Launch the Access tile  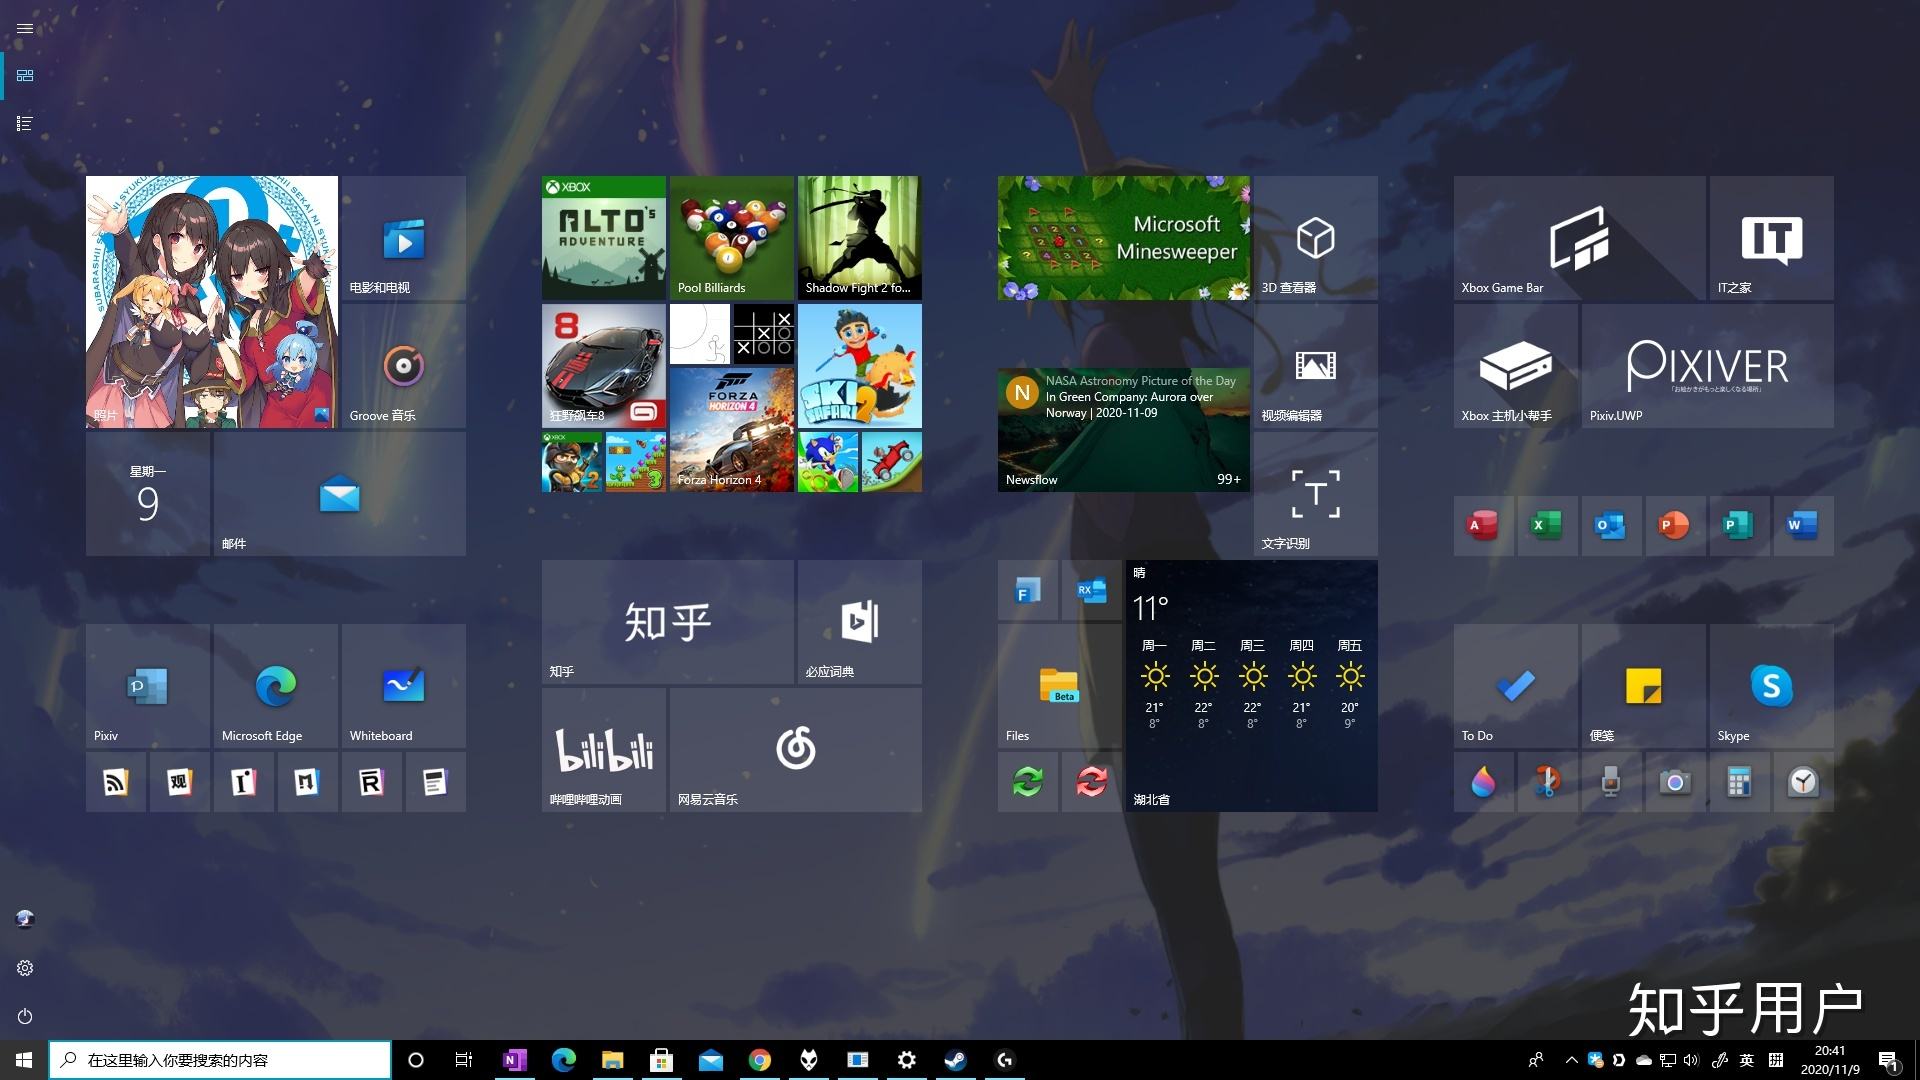(x=1483, y=526)
